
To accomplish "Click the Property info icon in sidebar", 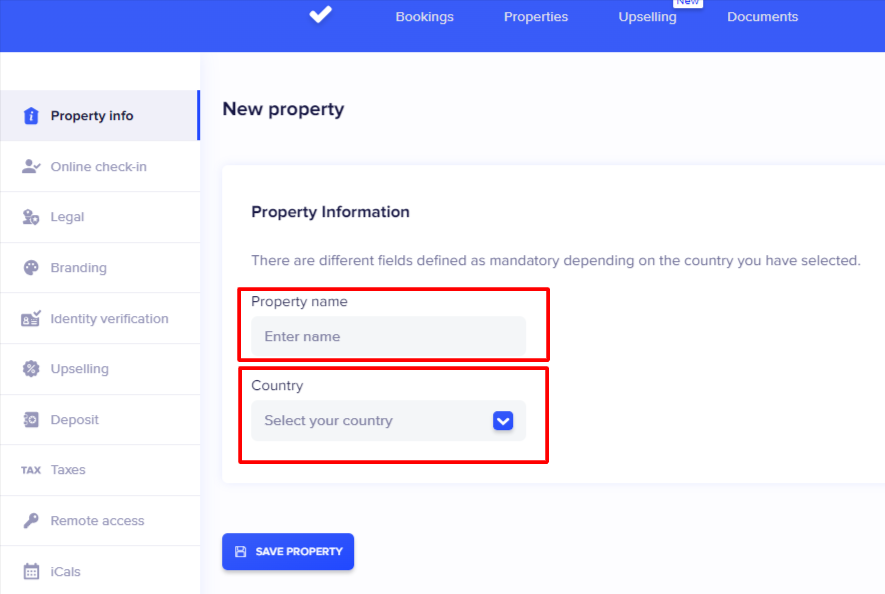I will tap(31, 116).
